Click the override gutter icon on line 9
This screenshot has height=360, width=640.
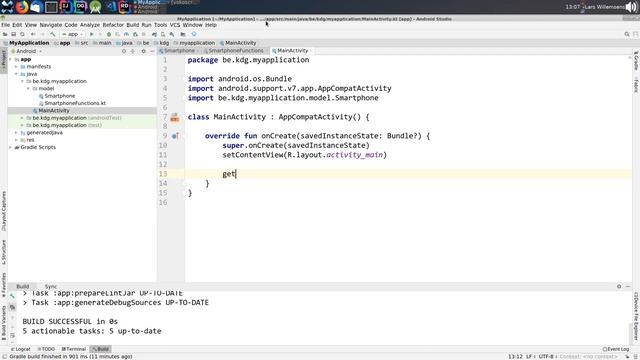[x=175, y=136]
